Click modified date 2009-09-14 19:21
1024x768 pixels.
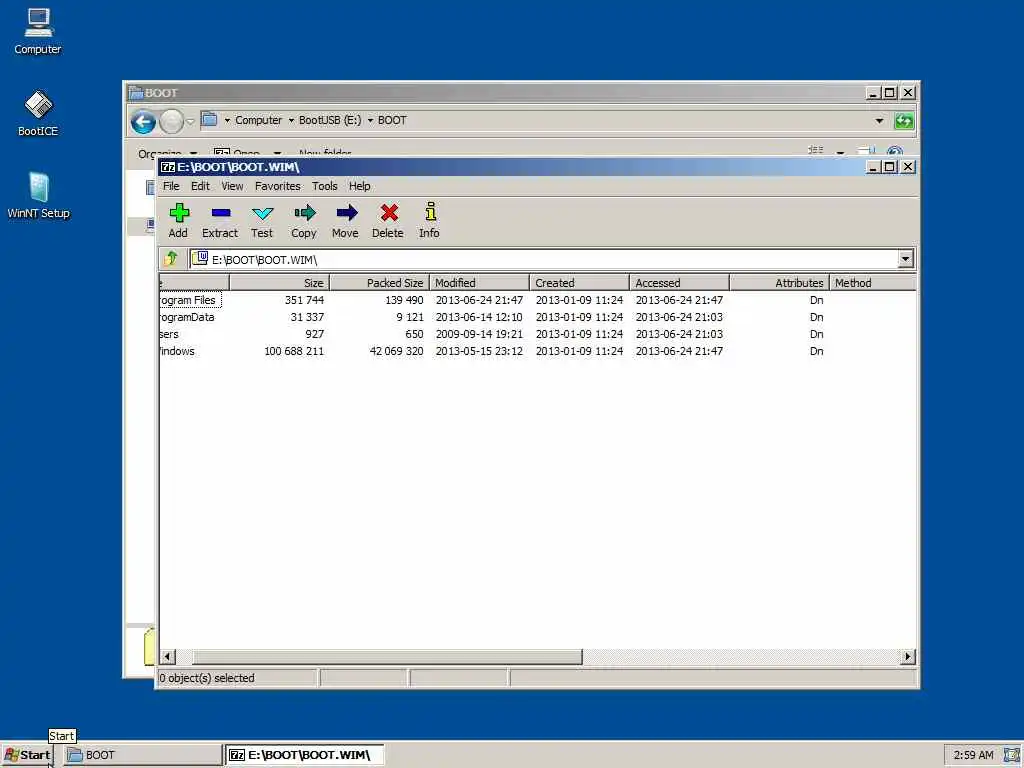(479, 334)
